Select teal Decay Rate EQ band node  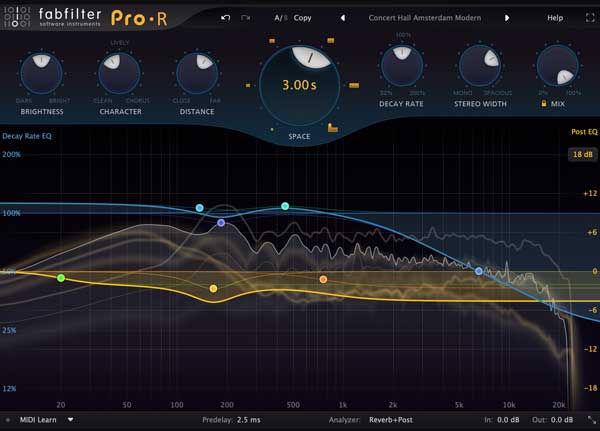[285, 206]
